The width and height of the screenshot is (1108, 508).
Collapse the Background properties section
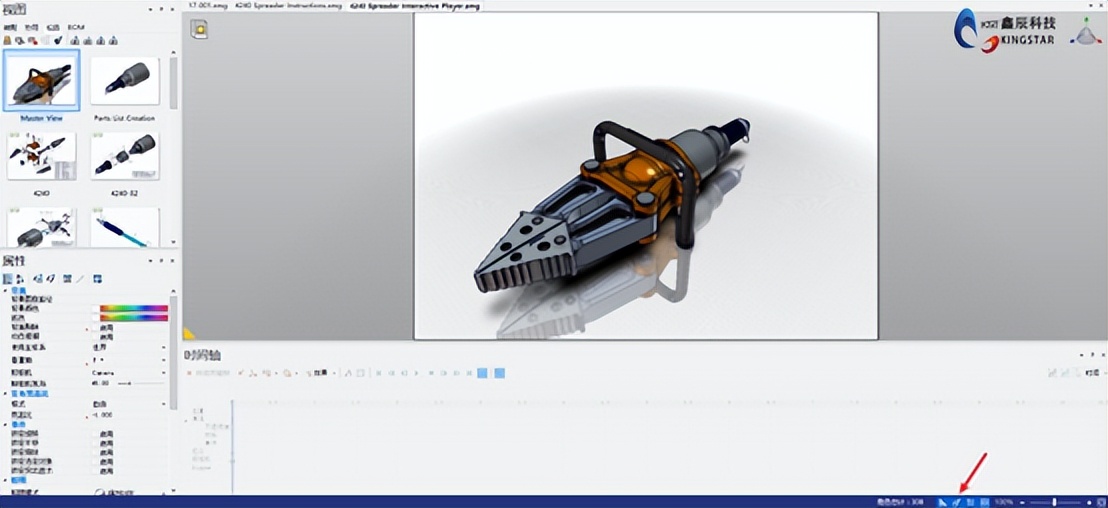5,290
